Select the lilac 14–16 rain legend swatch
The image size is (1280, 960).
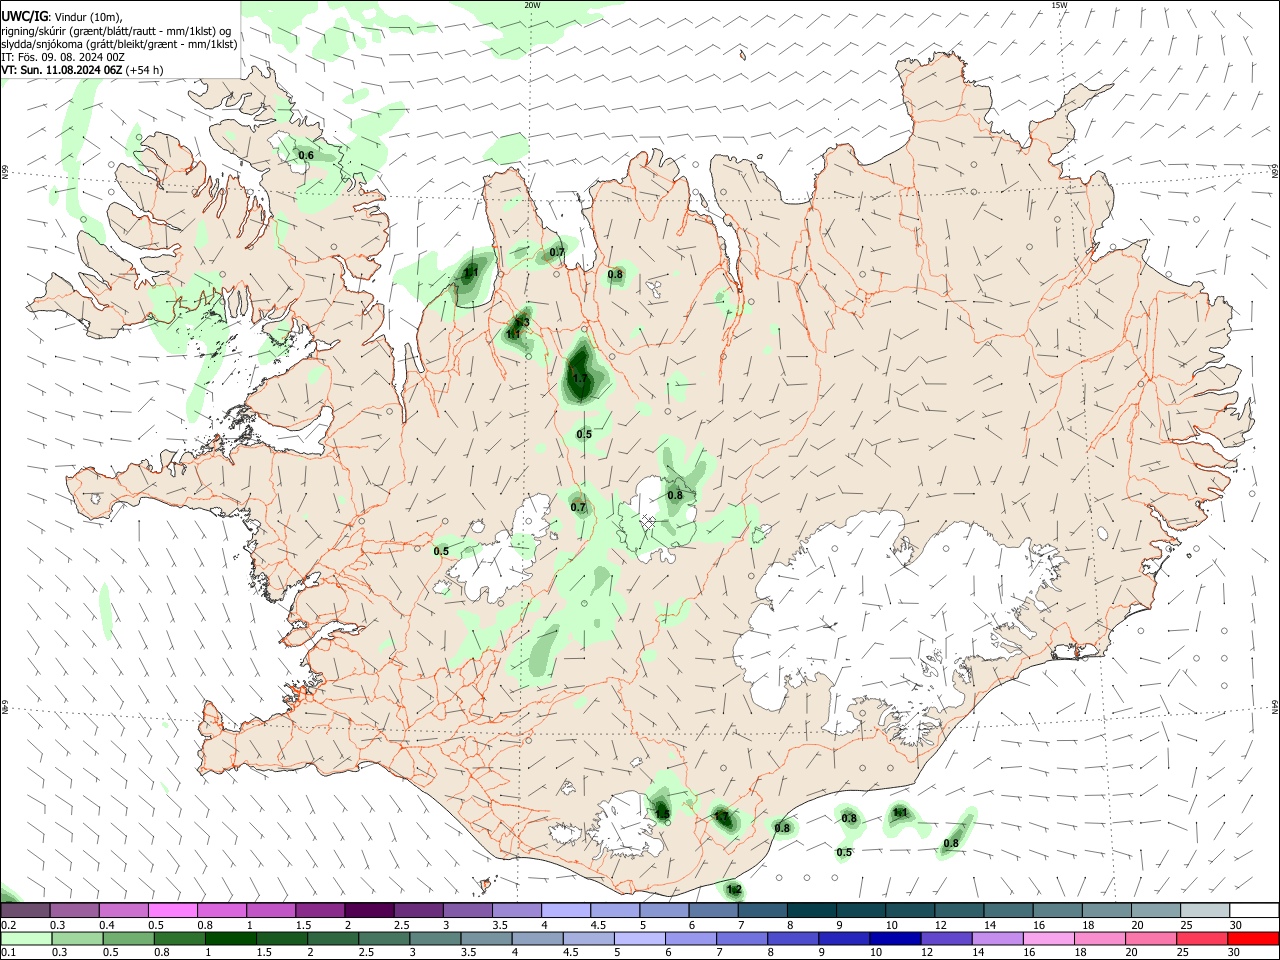[999, 938]
